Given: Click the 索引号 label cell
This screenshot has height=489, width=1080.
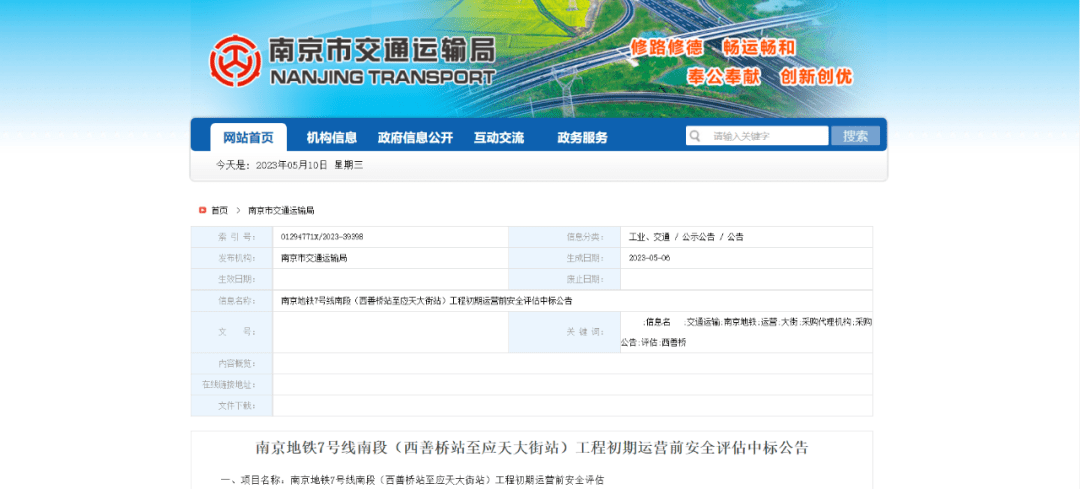Looking at the screenshot, I should click(232, 237).
